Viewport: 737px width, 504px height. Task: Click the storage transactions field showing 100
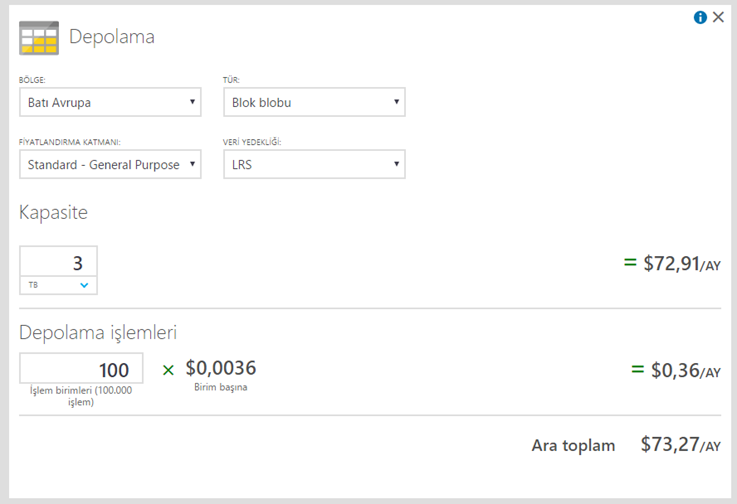[81, 369]
